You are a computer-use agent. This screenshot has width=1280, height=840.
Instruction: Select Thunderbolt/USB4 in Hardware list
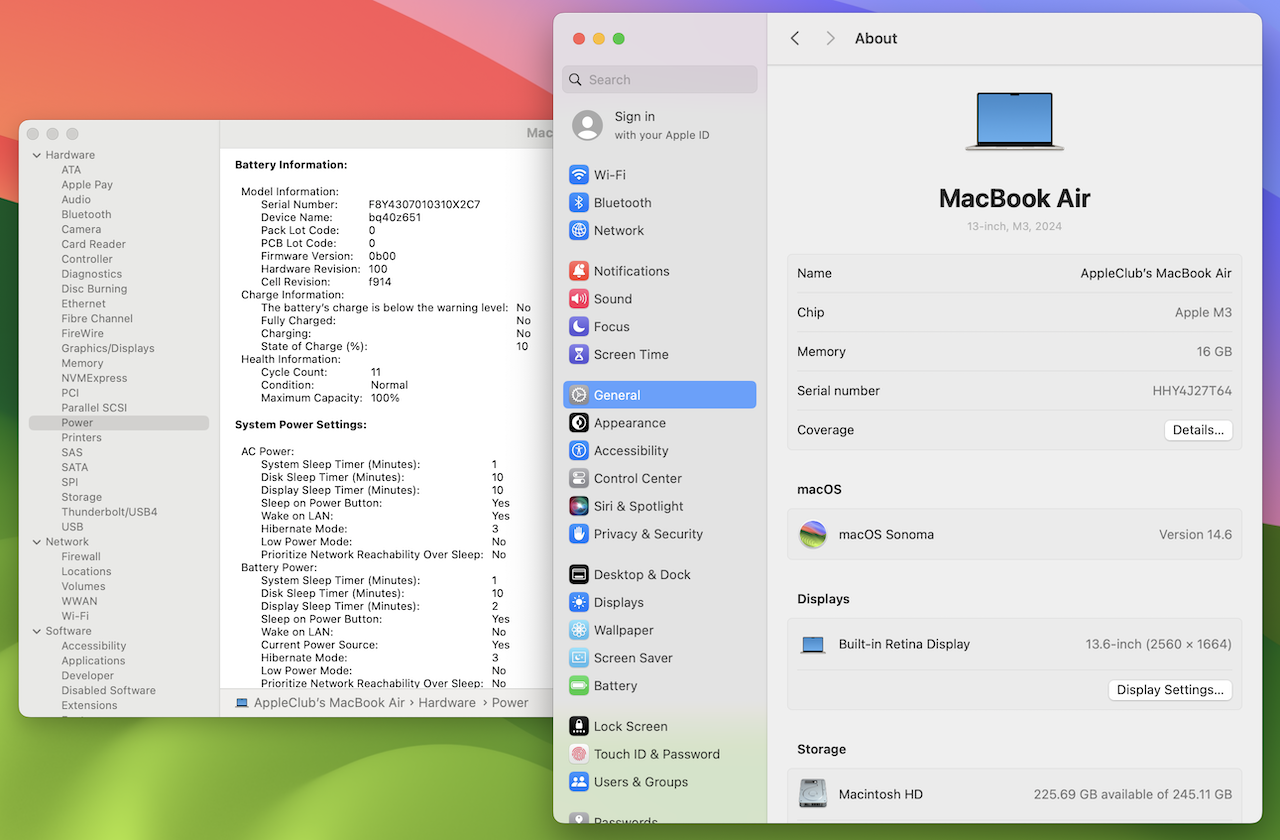[109, 512]
